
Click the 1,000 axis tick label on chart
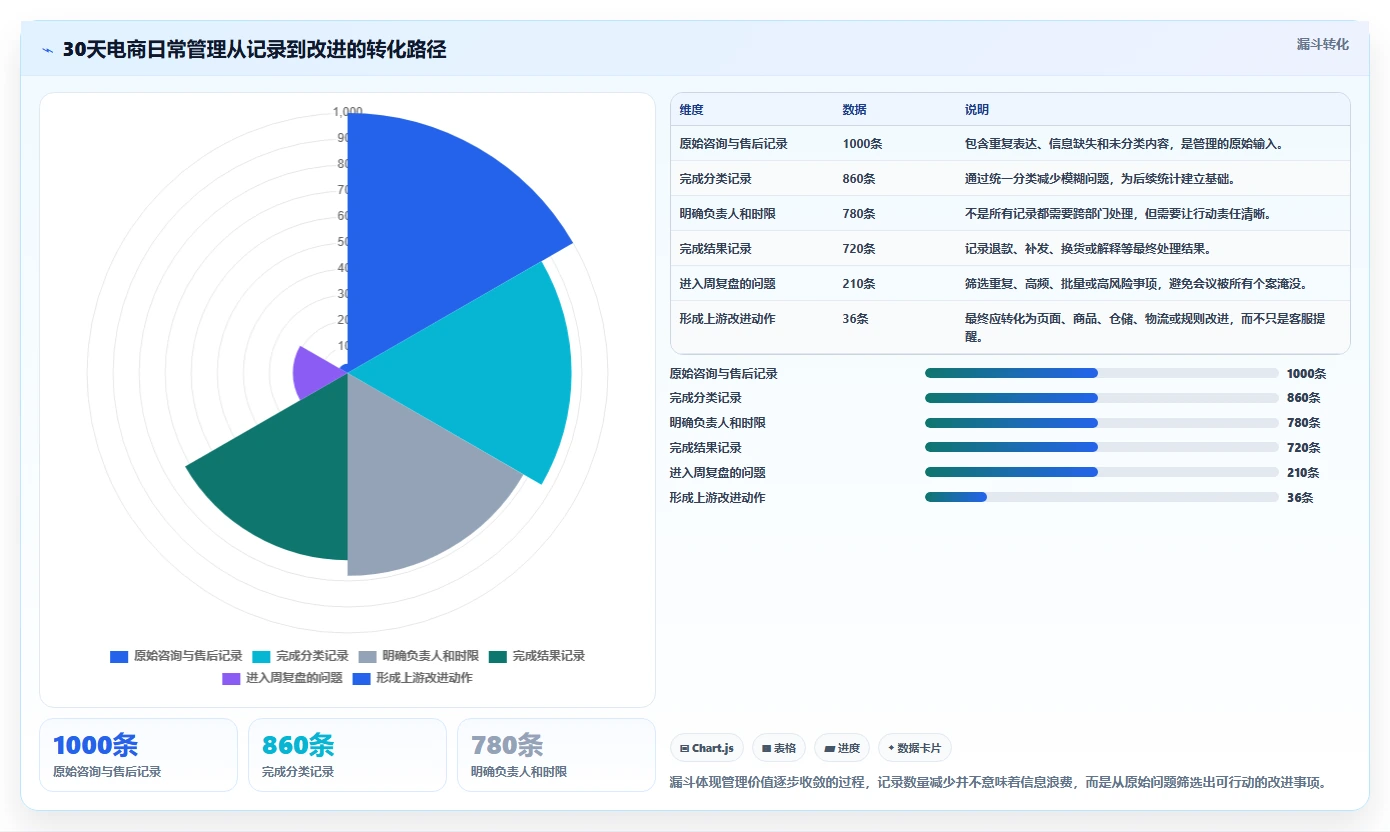[x=348, y=112]
